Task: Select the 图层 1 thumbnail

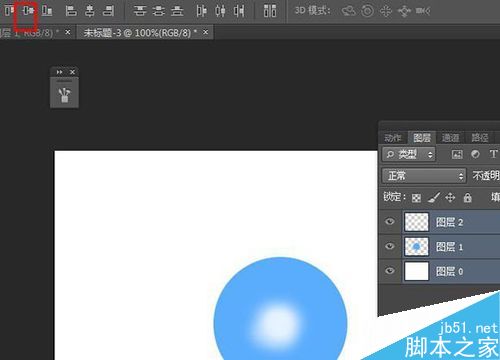Action: (416, 247)
